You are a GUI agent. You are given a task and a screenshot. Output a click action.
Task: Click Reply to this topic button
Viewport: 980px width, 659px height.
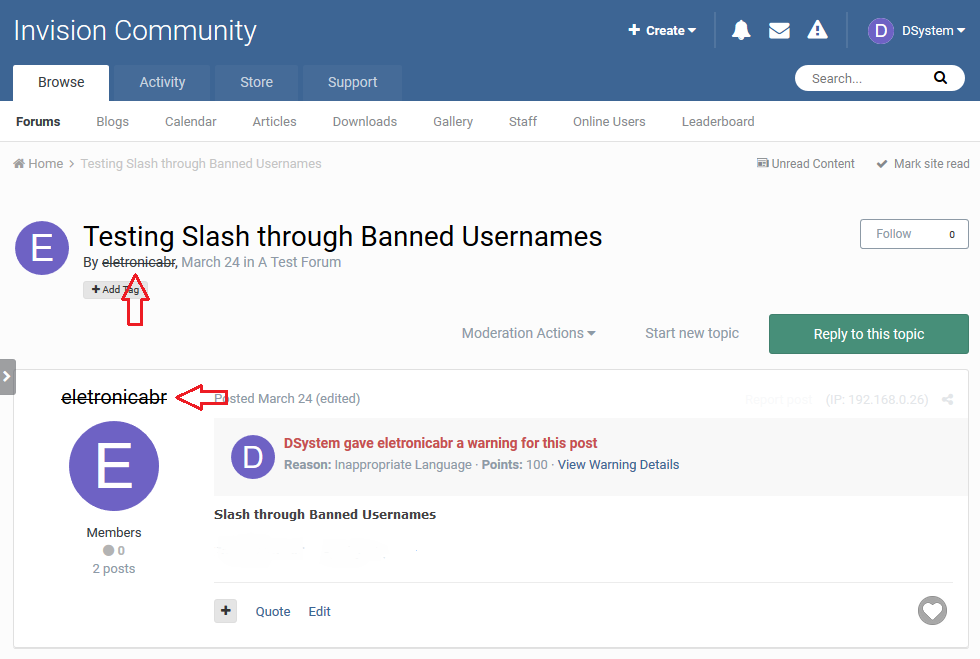pyautogui.click(x=868, y=334)
